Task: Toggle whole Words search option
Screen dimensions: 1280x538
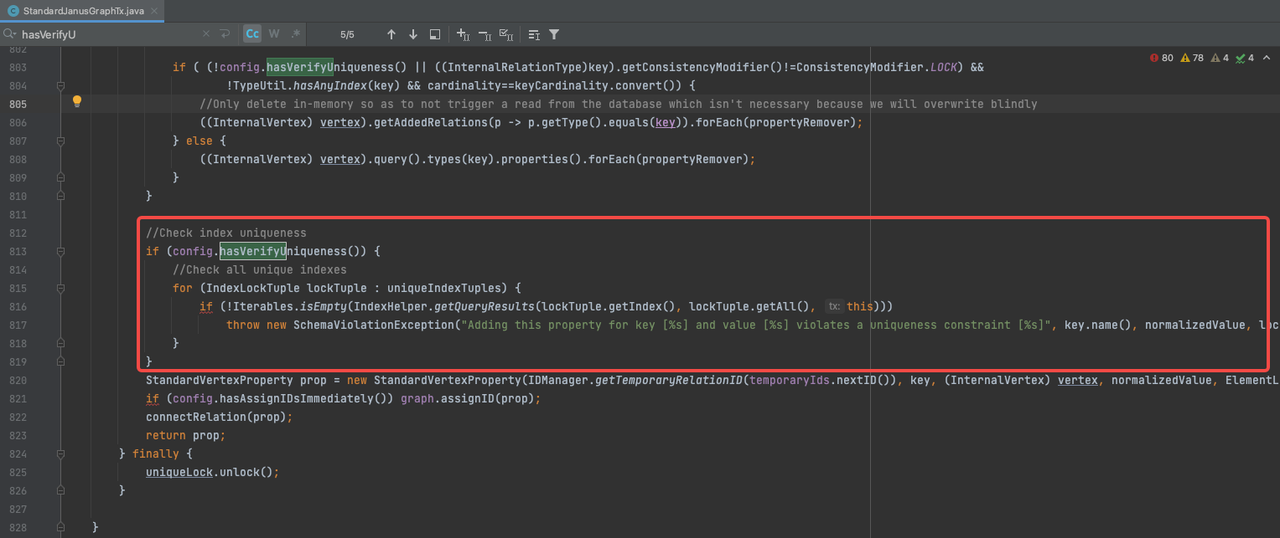Action: pyautogui.click(x=274, y=34)
